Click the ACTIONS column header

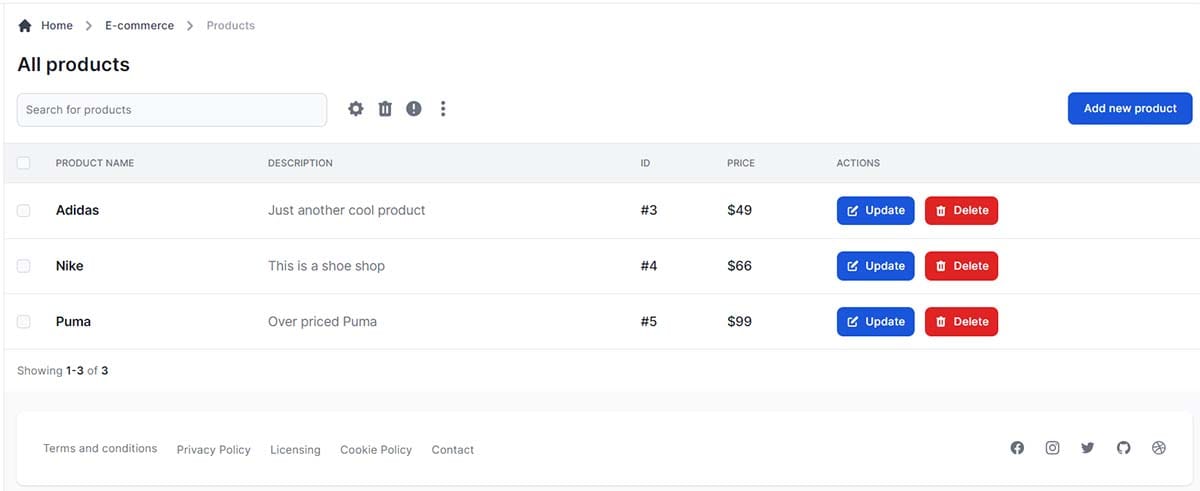click(858, 163)
